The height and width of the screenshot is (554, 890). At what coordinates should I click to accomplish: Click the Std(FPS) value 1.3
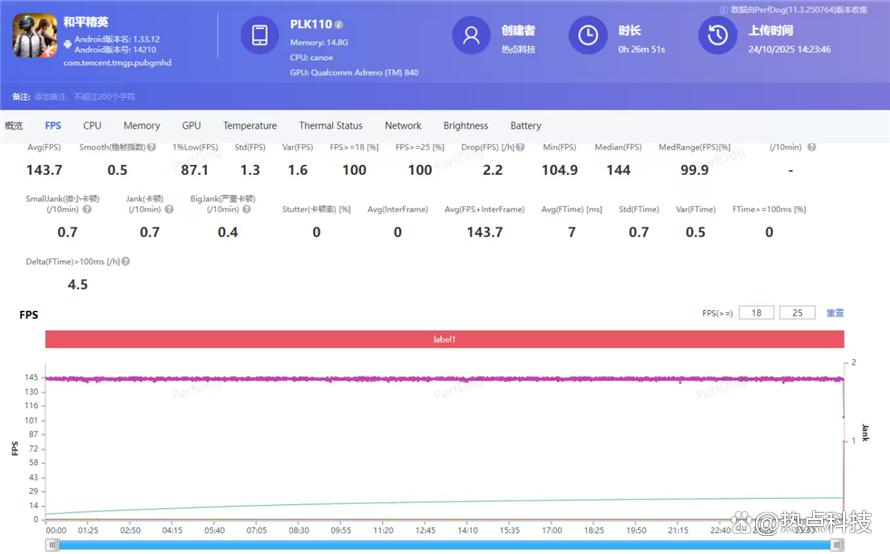click(250, 170)
